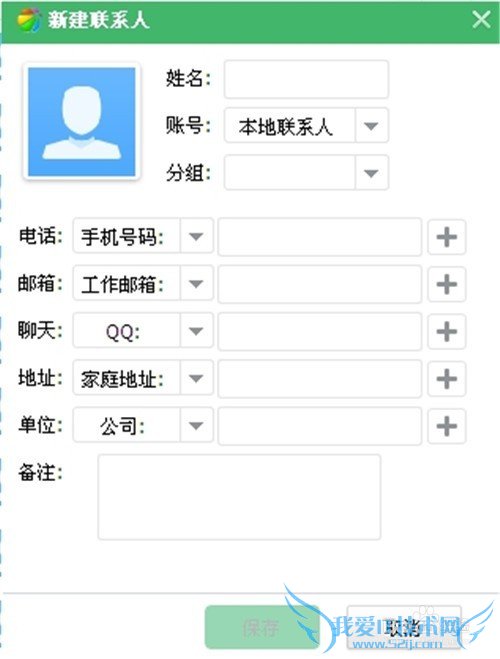The width and height of the screenshot is (500, 659).
Task: Click the 取消 cancel button
Action: [x=404, y=627]
